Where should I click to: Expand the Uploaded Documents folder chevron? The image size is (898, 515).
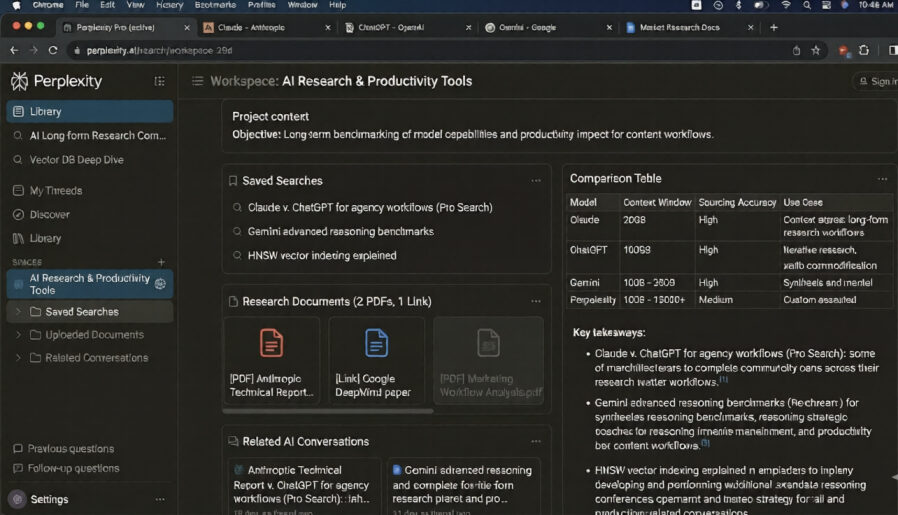[x=18, y=335]
